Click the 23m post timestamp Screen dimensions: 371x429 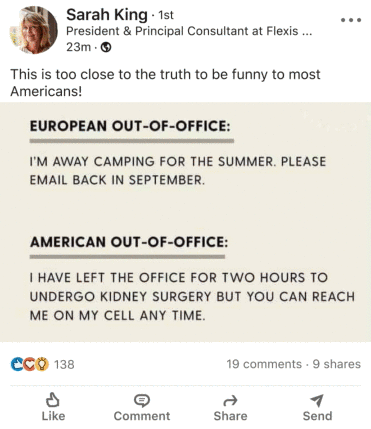pyautogui.click(x=78, y=47)
